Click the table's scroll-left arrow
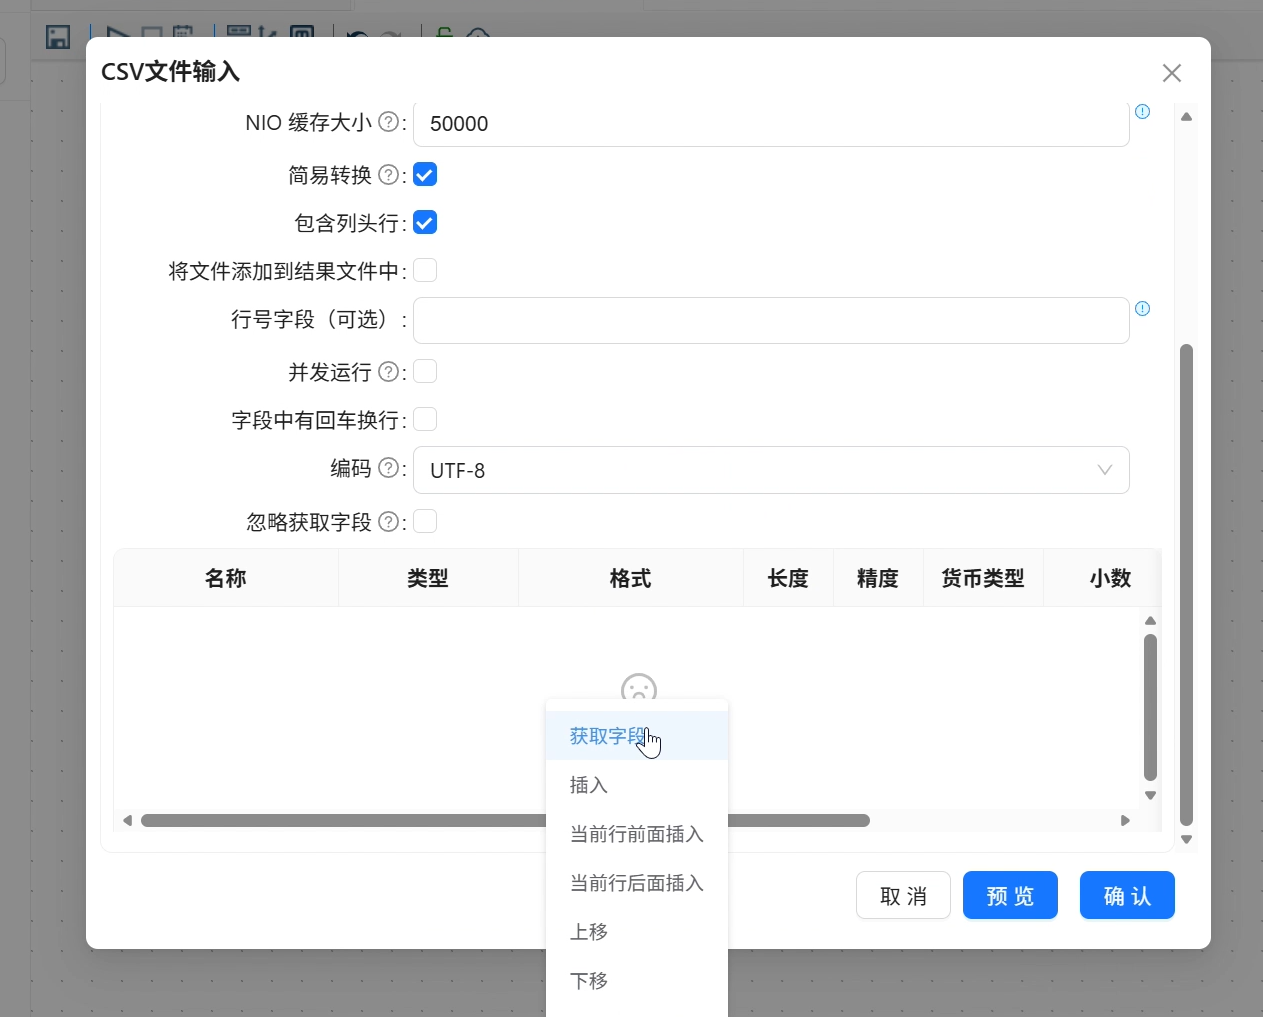This screenshot has height=1017, width=1263. coord(127,821)
